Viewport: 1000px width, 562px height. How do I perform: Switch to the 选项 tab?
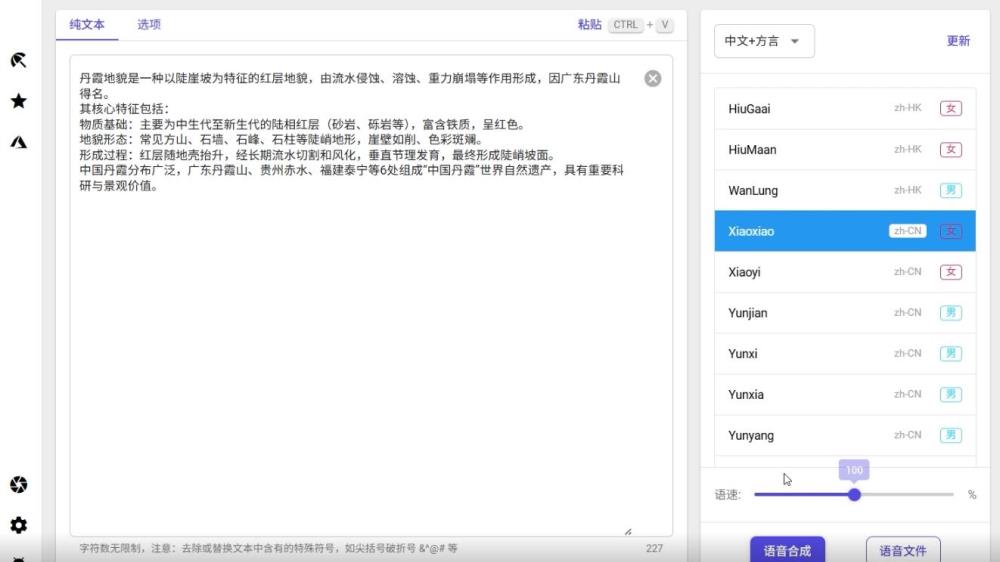pyautogui.click(x=149, y=25)
